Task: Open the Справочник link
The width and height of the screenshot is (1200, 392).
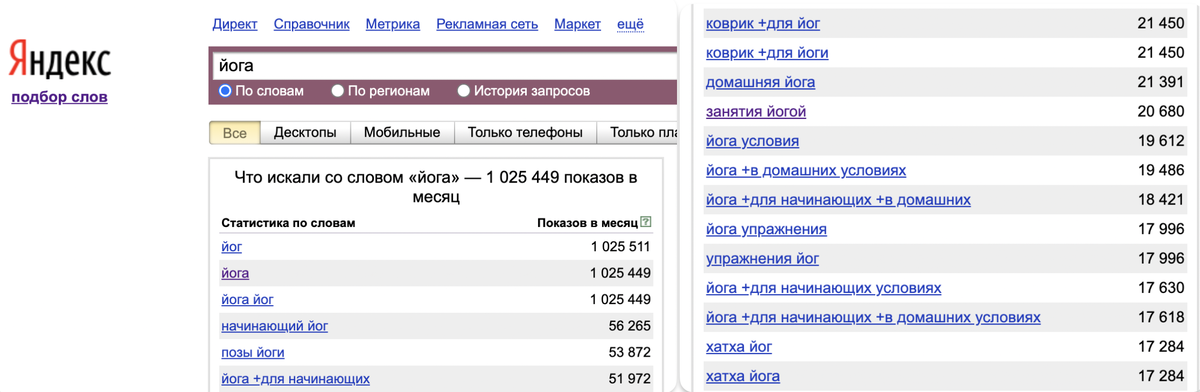Action: click(311, 24)
